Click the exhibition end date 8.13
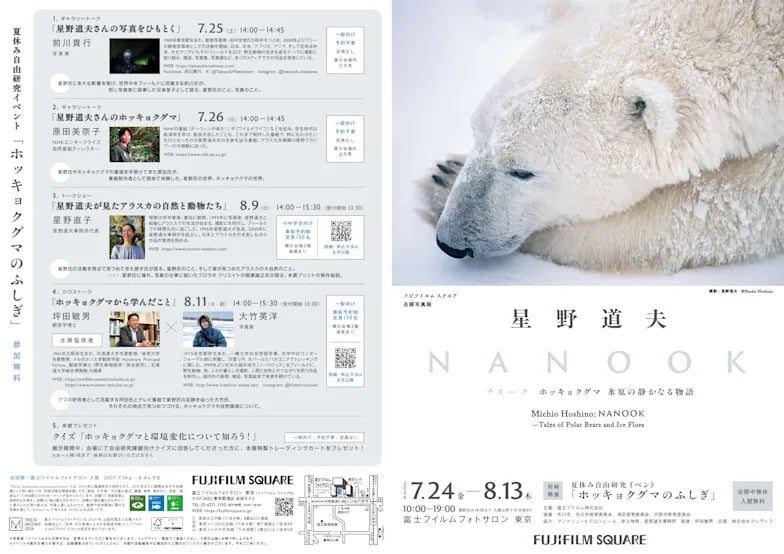 [x=504, y=491]
